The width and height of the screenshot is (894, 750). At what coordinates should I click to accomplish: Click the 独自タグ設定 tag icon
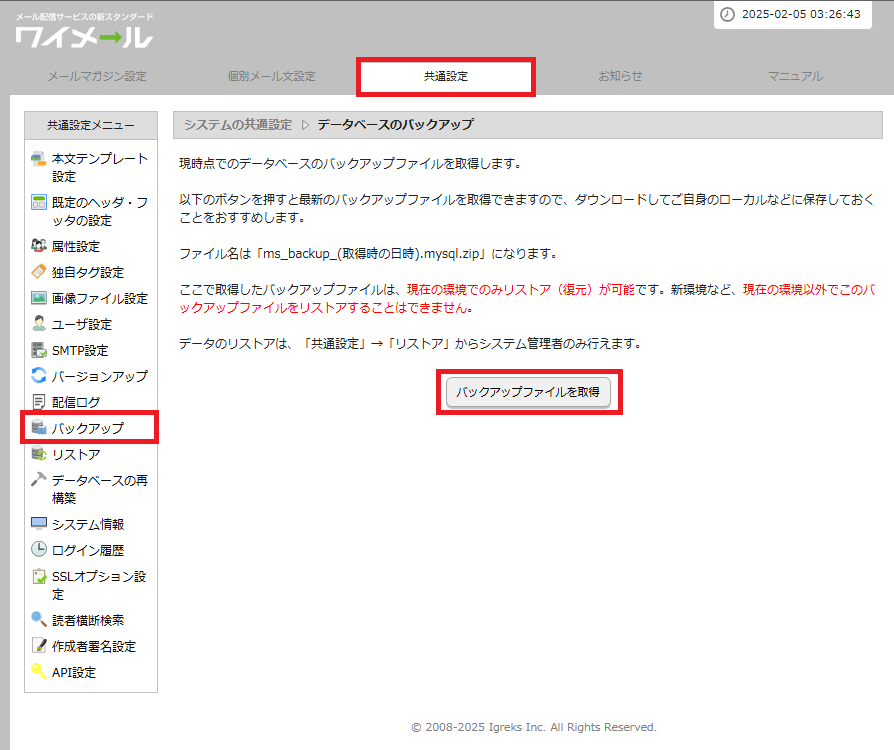(38, 271)
